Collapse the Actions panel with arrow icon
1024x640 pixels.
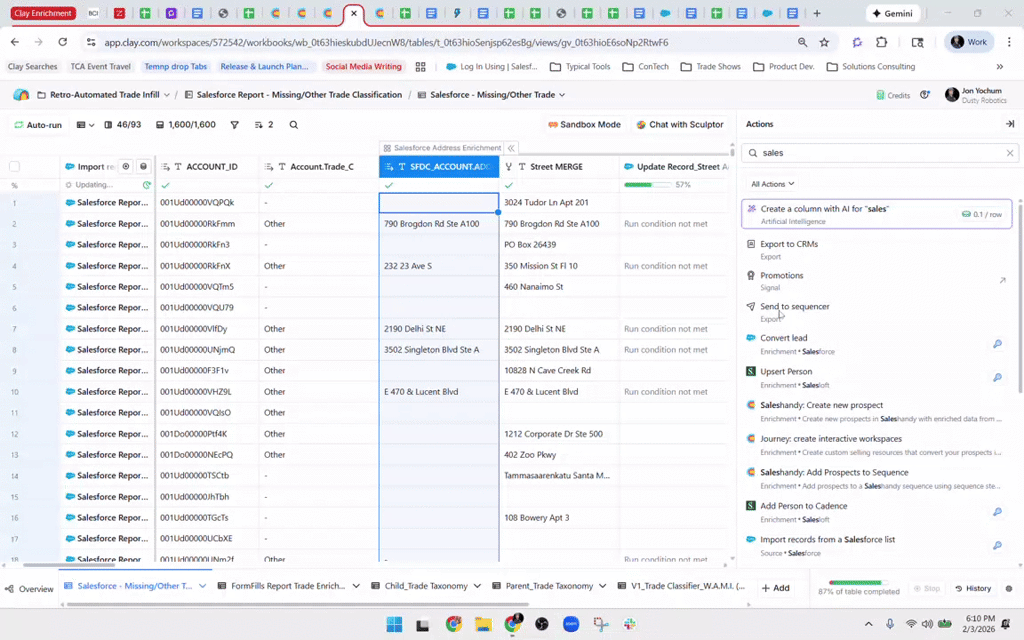(1009, 124)
